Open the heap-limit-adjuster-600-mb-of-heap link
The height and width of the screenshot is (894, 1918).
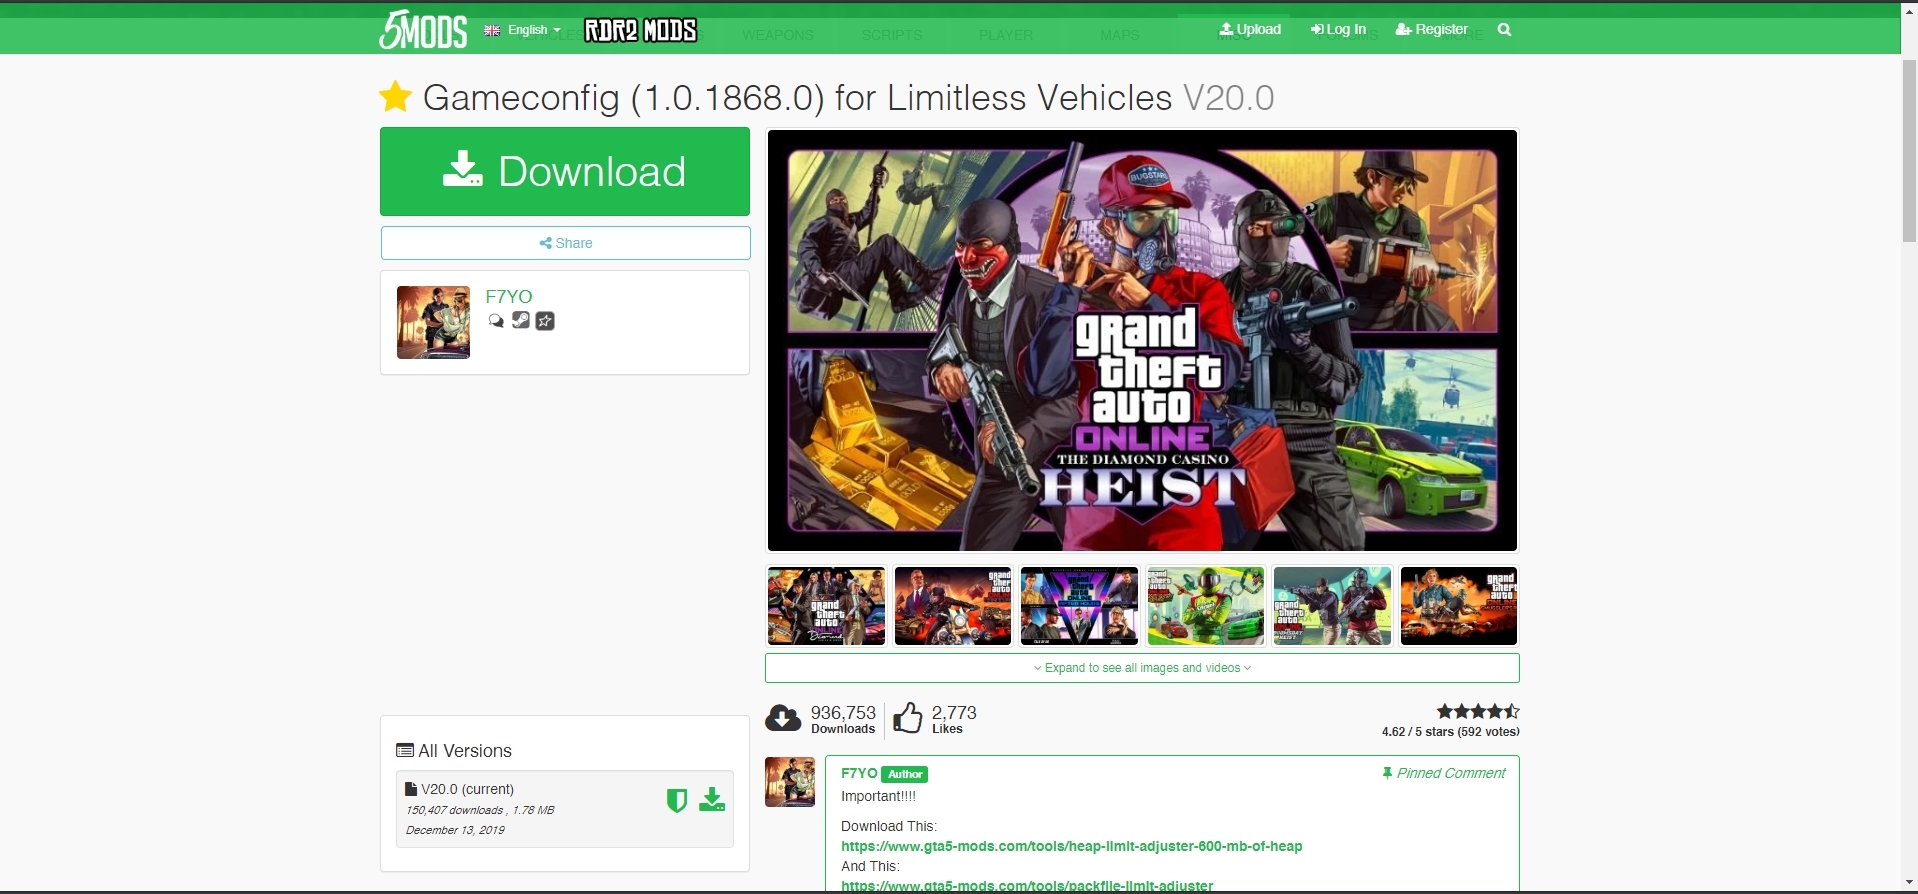point(1072,846)
